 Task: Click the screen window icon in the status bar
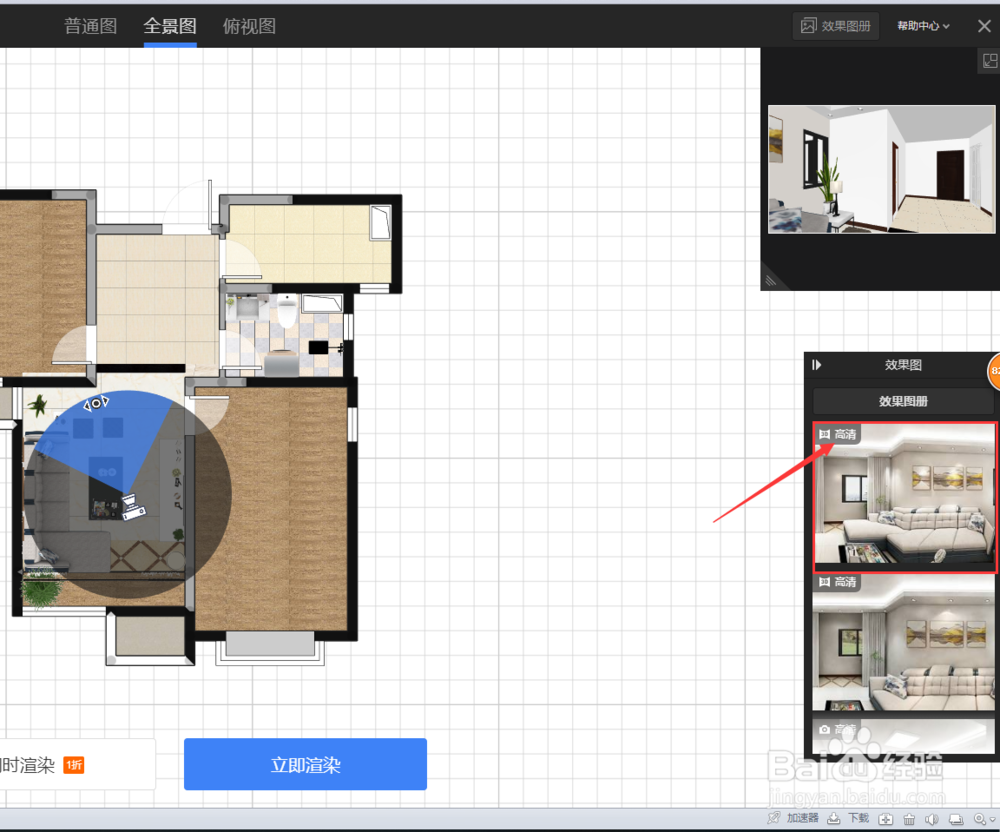pyautogui.click(x=955, y=819)
